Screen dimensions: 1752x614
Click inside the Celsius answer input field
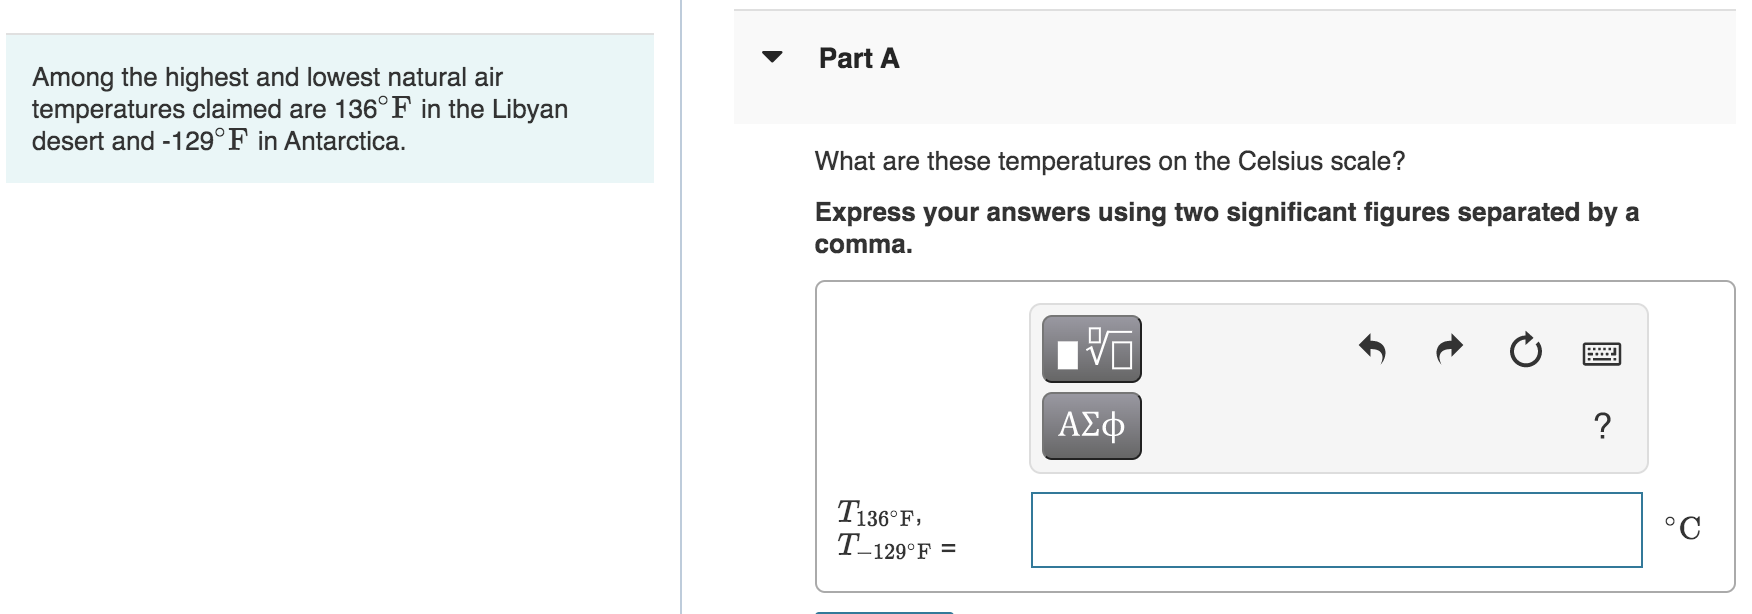point(1336,529)
